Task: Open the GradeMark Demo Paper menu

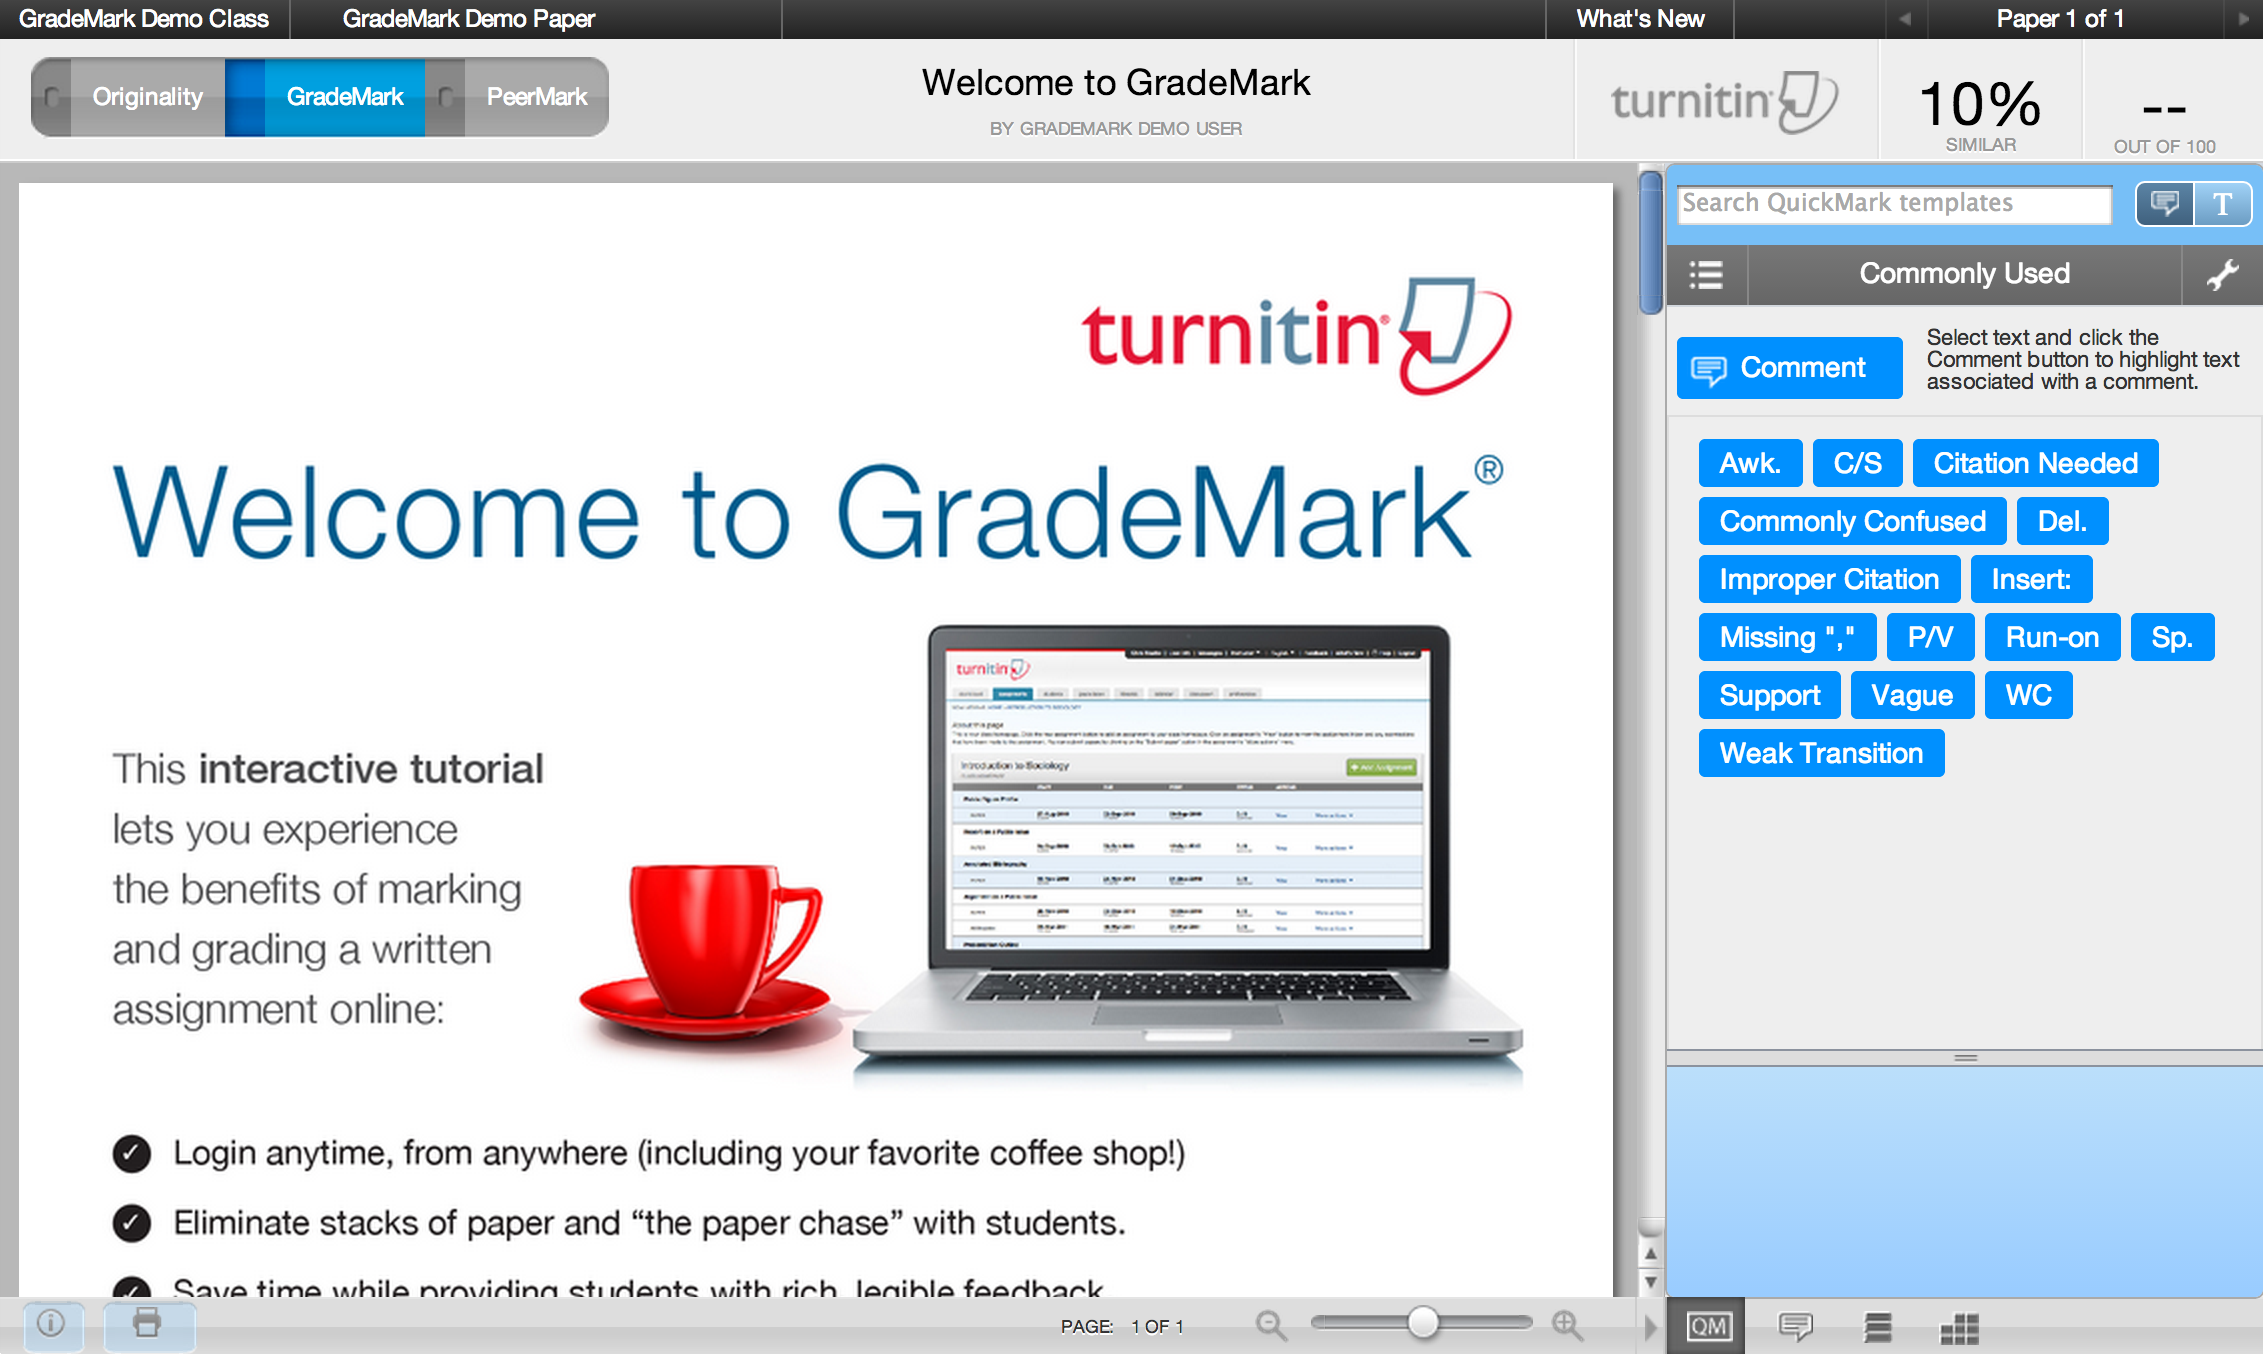Action: (x=468, y=19)
